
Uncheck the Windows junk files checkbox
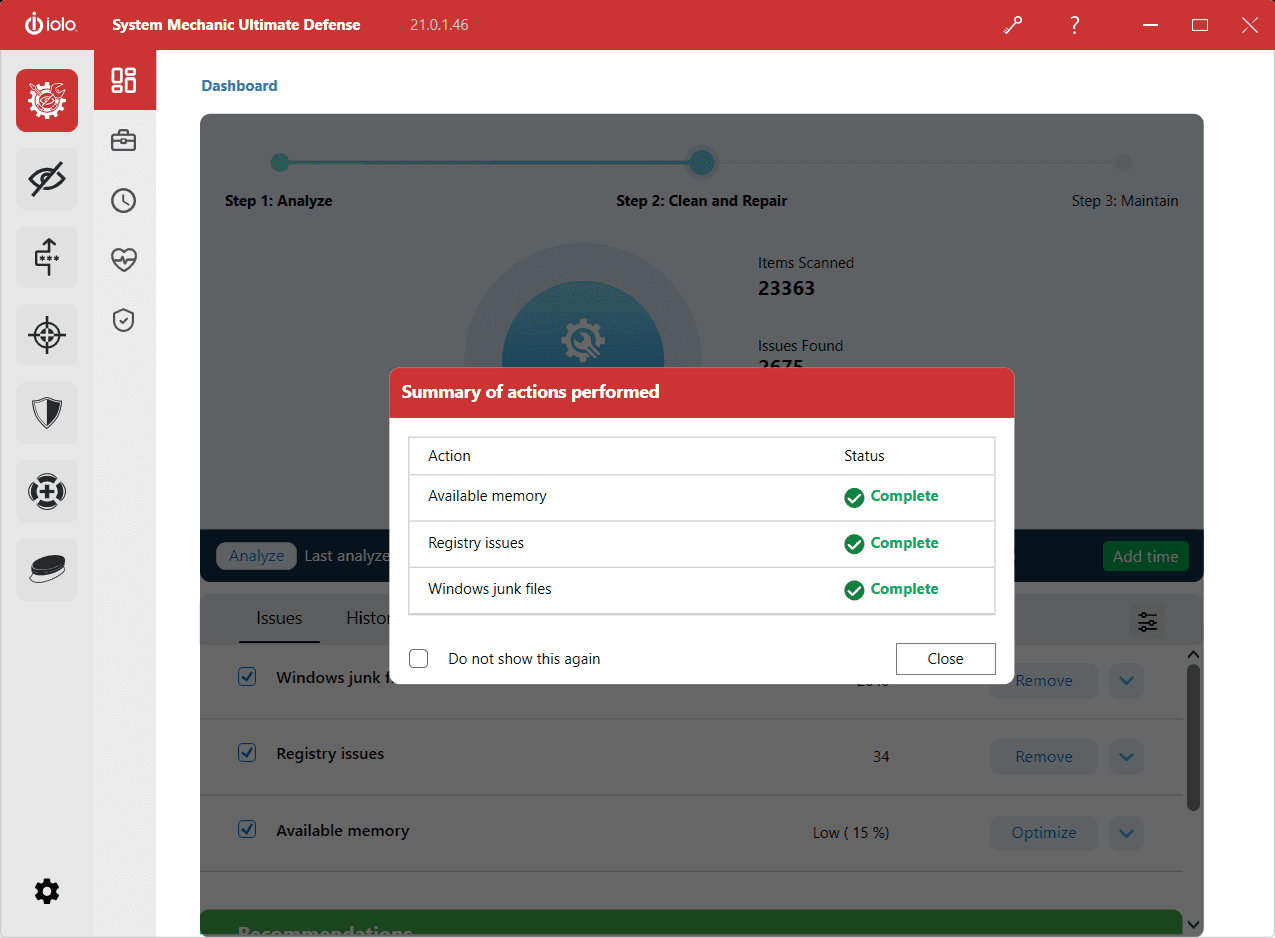pyautogui.click(x=247, y=677)
